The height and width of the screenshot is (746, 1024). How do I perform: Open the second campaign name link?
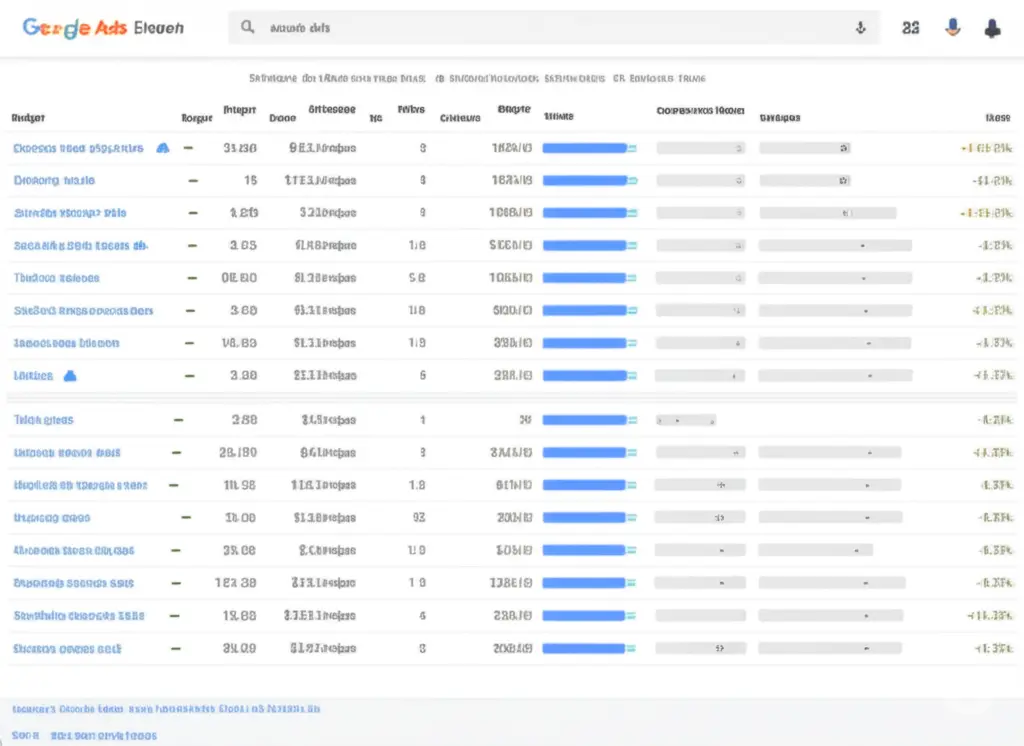(x=54, y=181)
